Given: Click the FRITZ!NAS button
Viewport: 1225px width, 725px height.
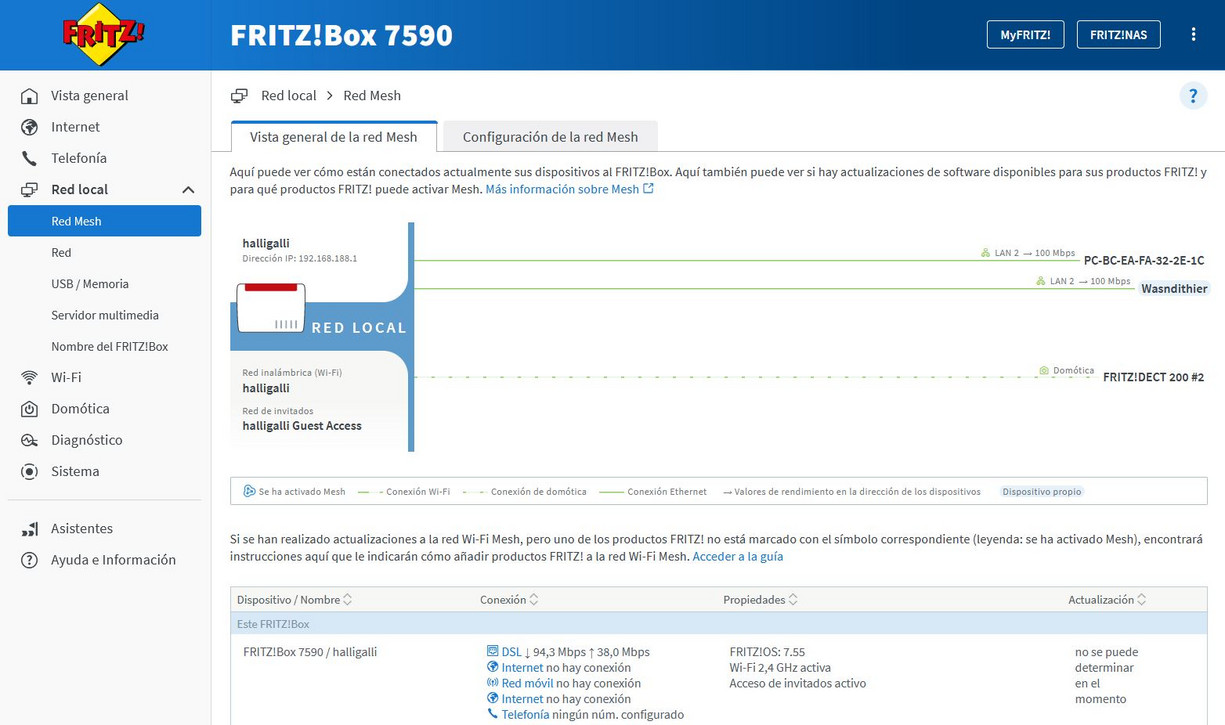Looking at the screenshot, I should pyautogui.click(x=1118, y=34).
